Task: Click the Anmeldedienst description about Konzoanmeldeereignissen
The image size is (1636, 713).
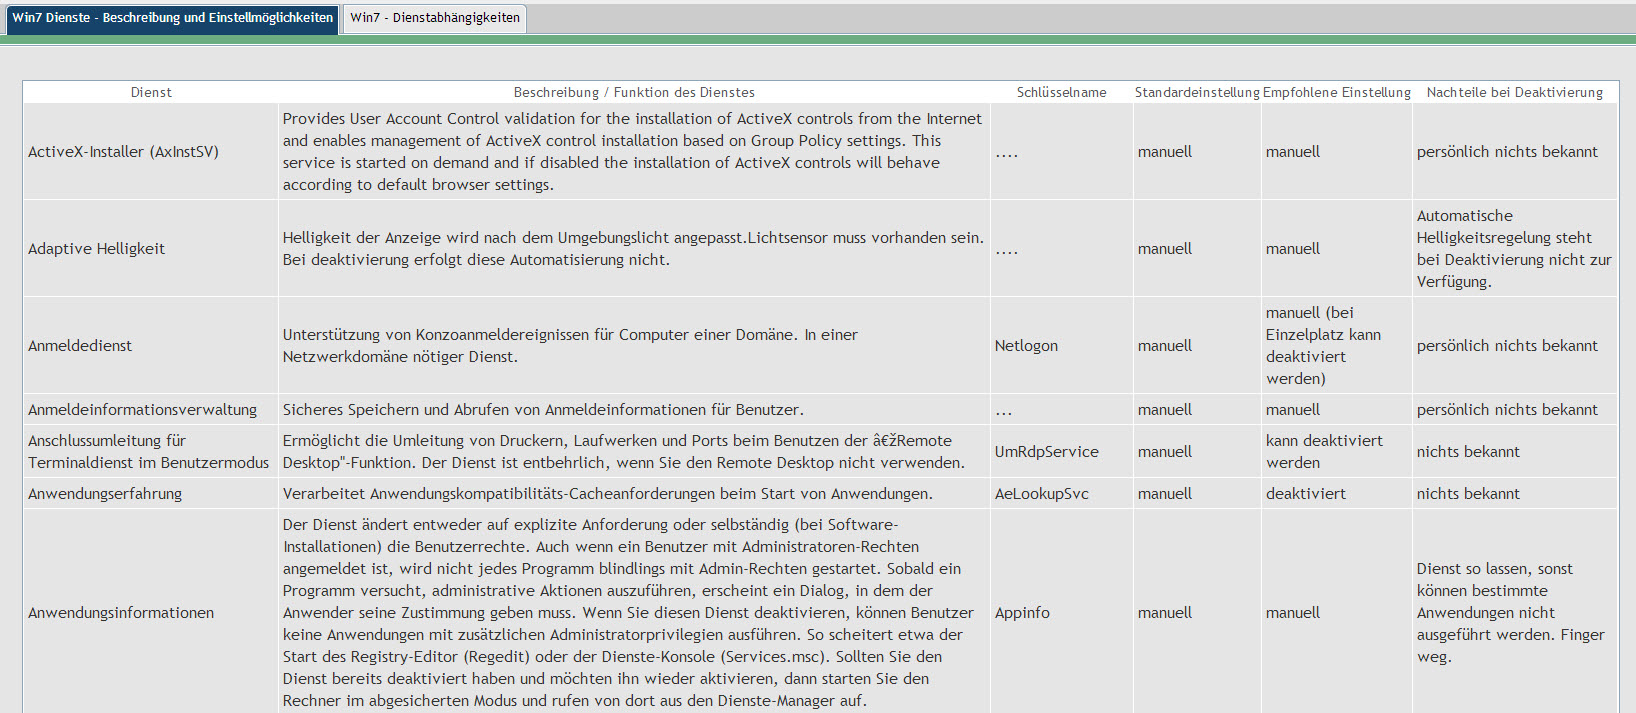Action: point(570,346)
